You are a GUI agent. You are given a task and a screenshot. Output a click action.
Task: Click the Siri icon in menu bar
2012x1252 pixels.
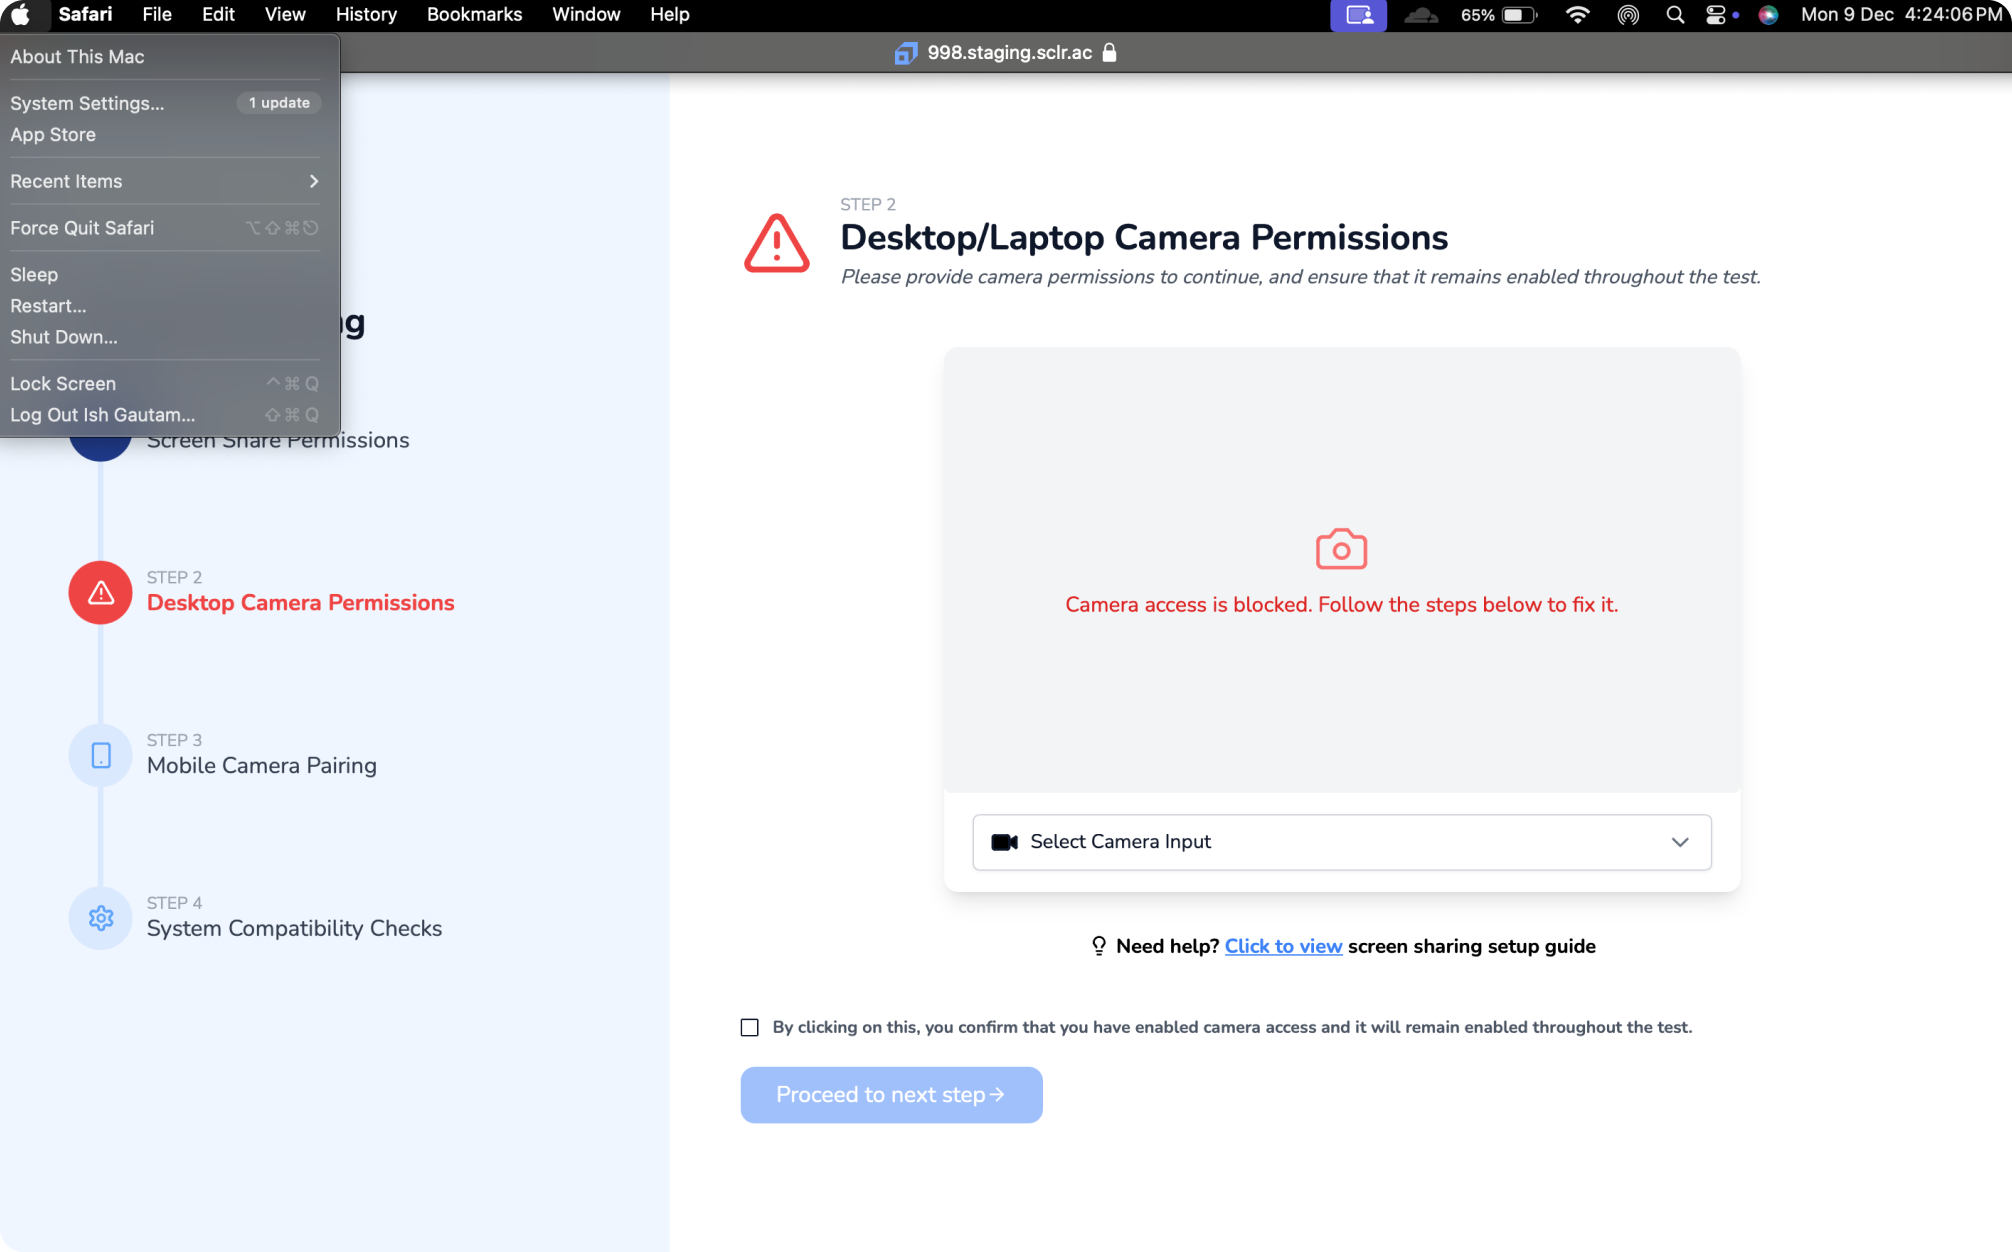1768,15
